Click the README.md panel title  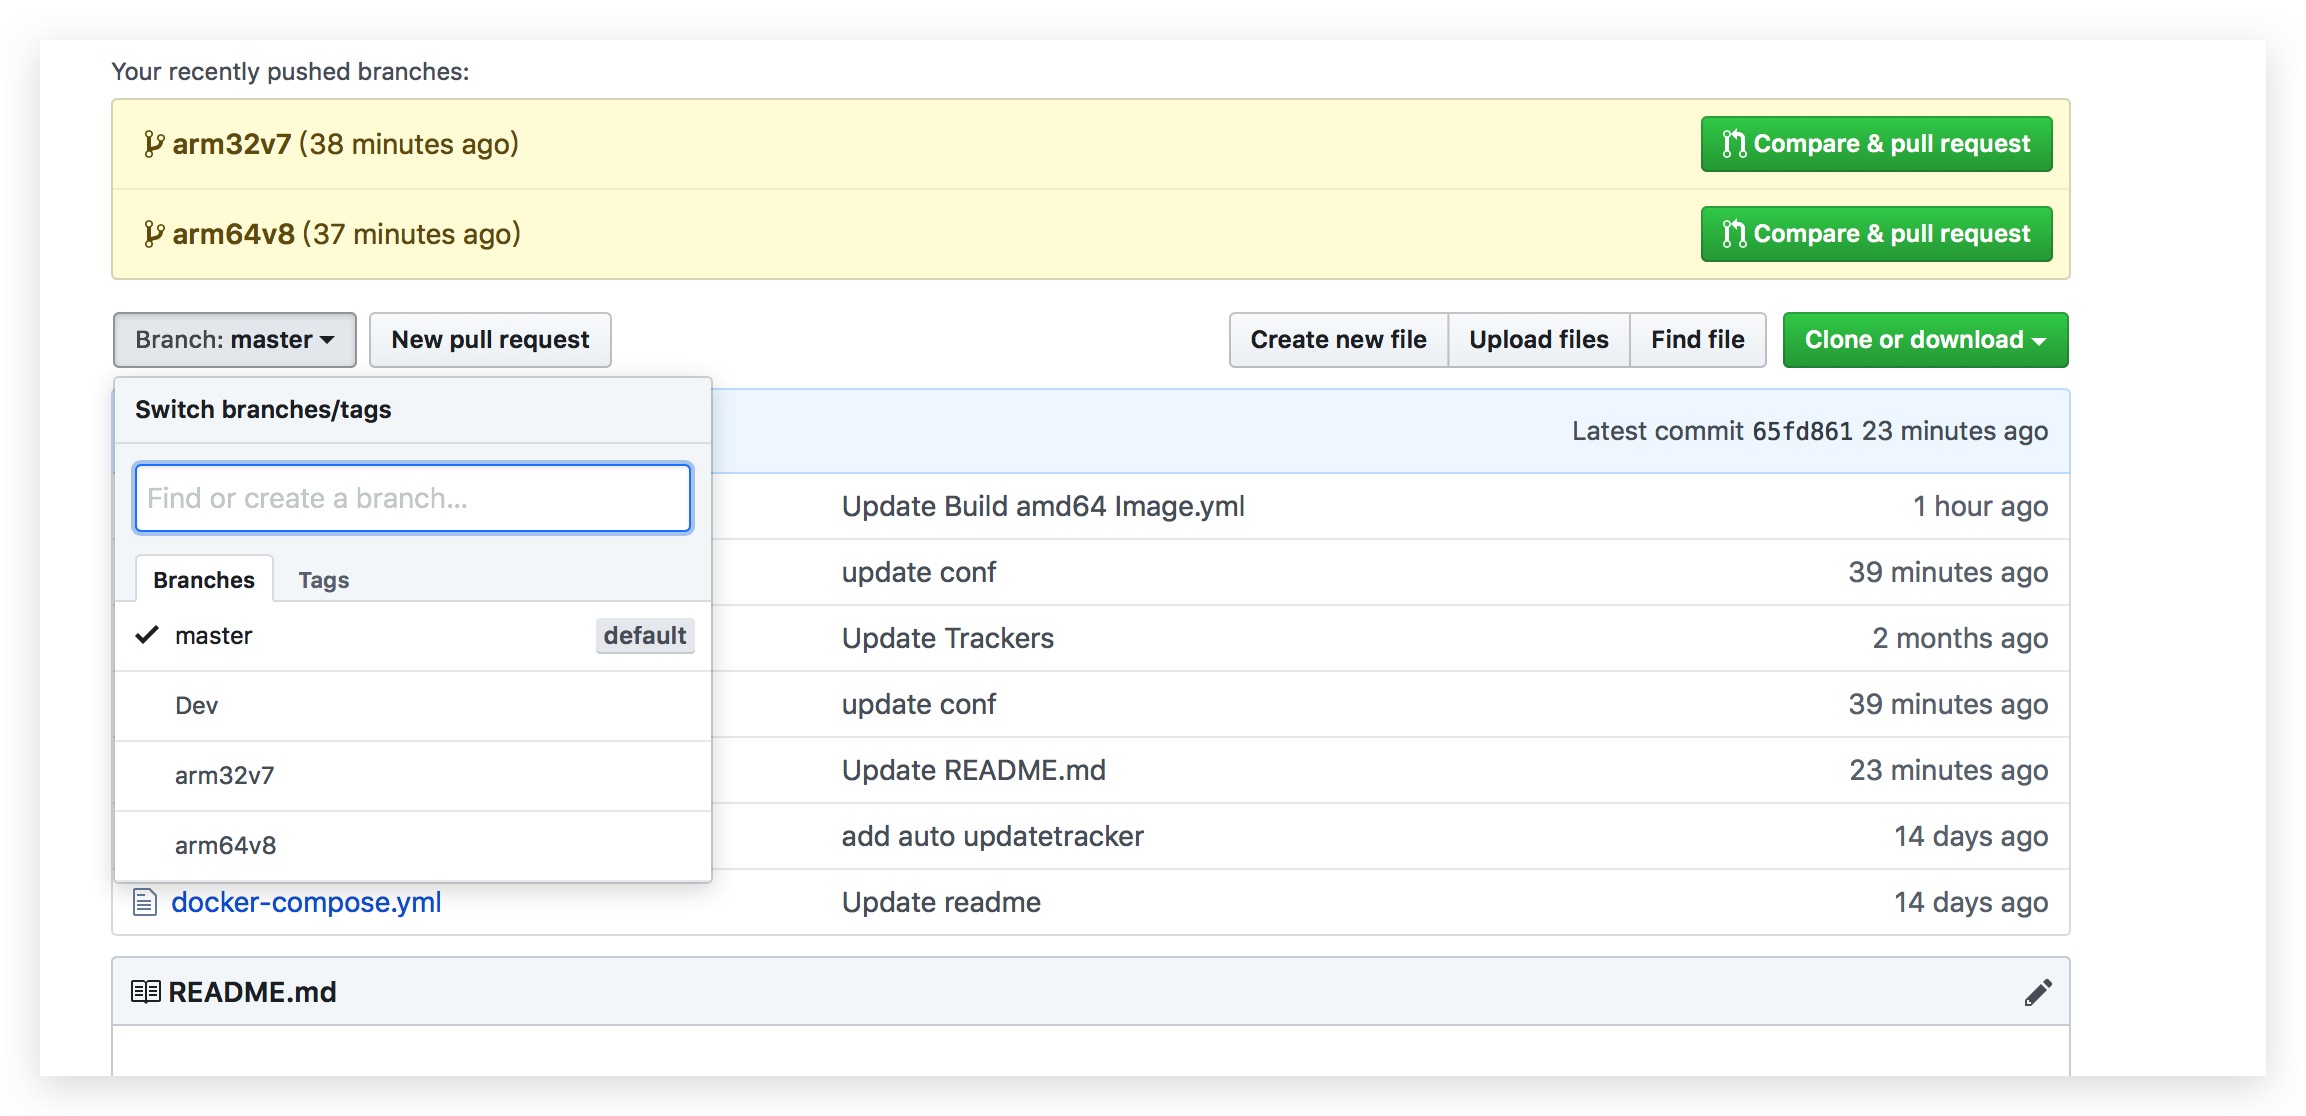point(252,992)
